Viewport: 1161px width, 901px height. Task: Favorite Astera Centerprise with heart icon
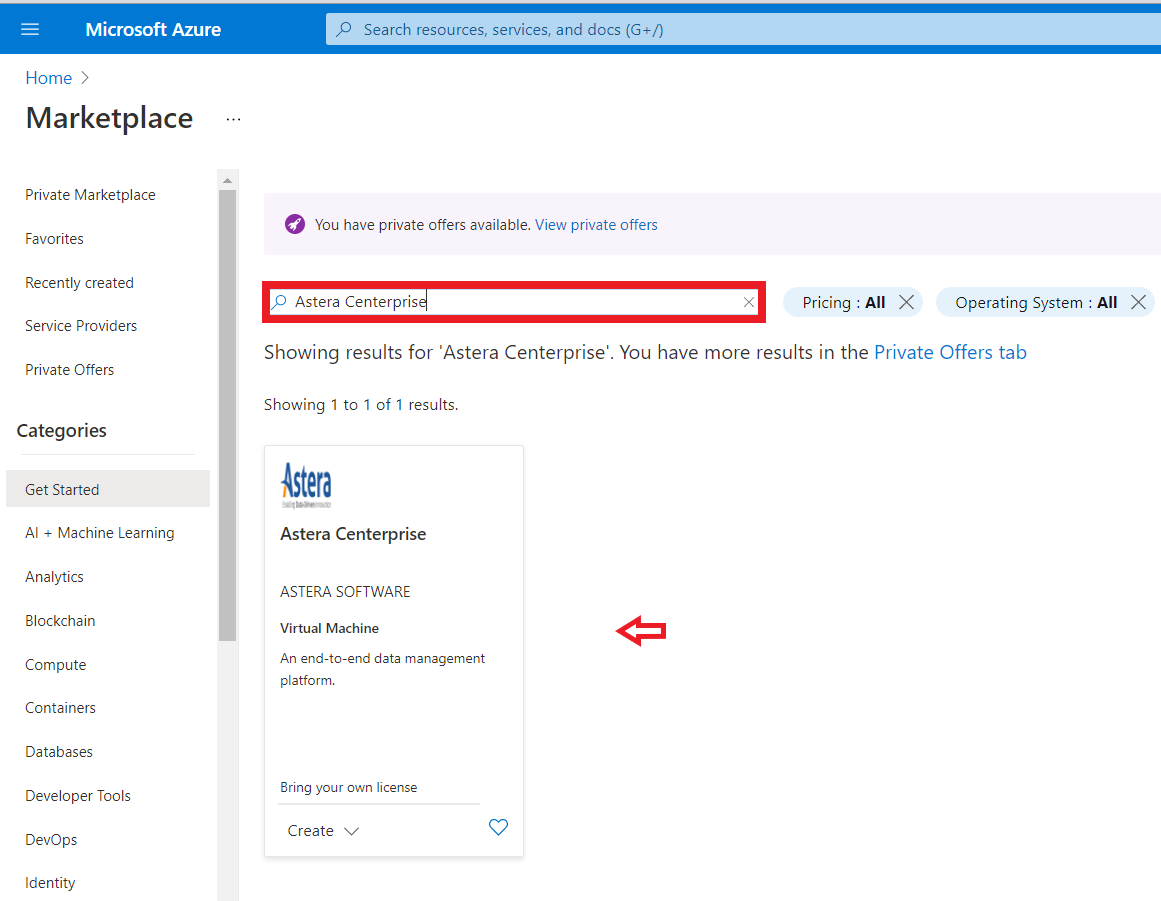[x=498, y=827]
